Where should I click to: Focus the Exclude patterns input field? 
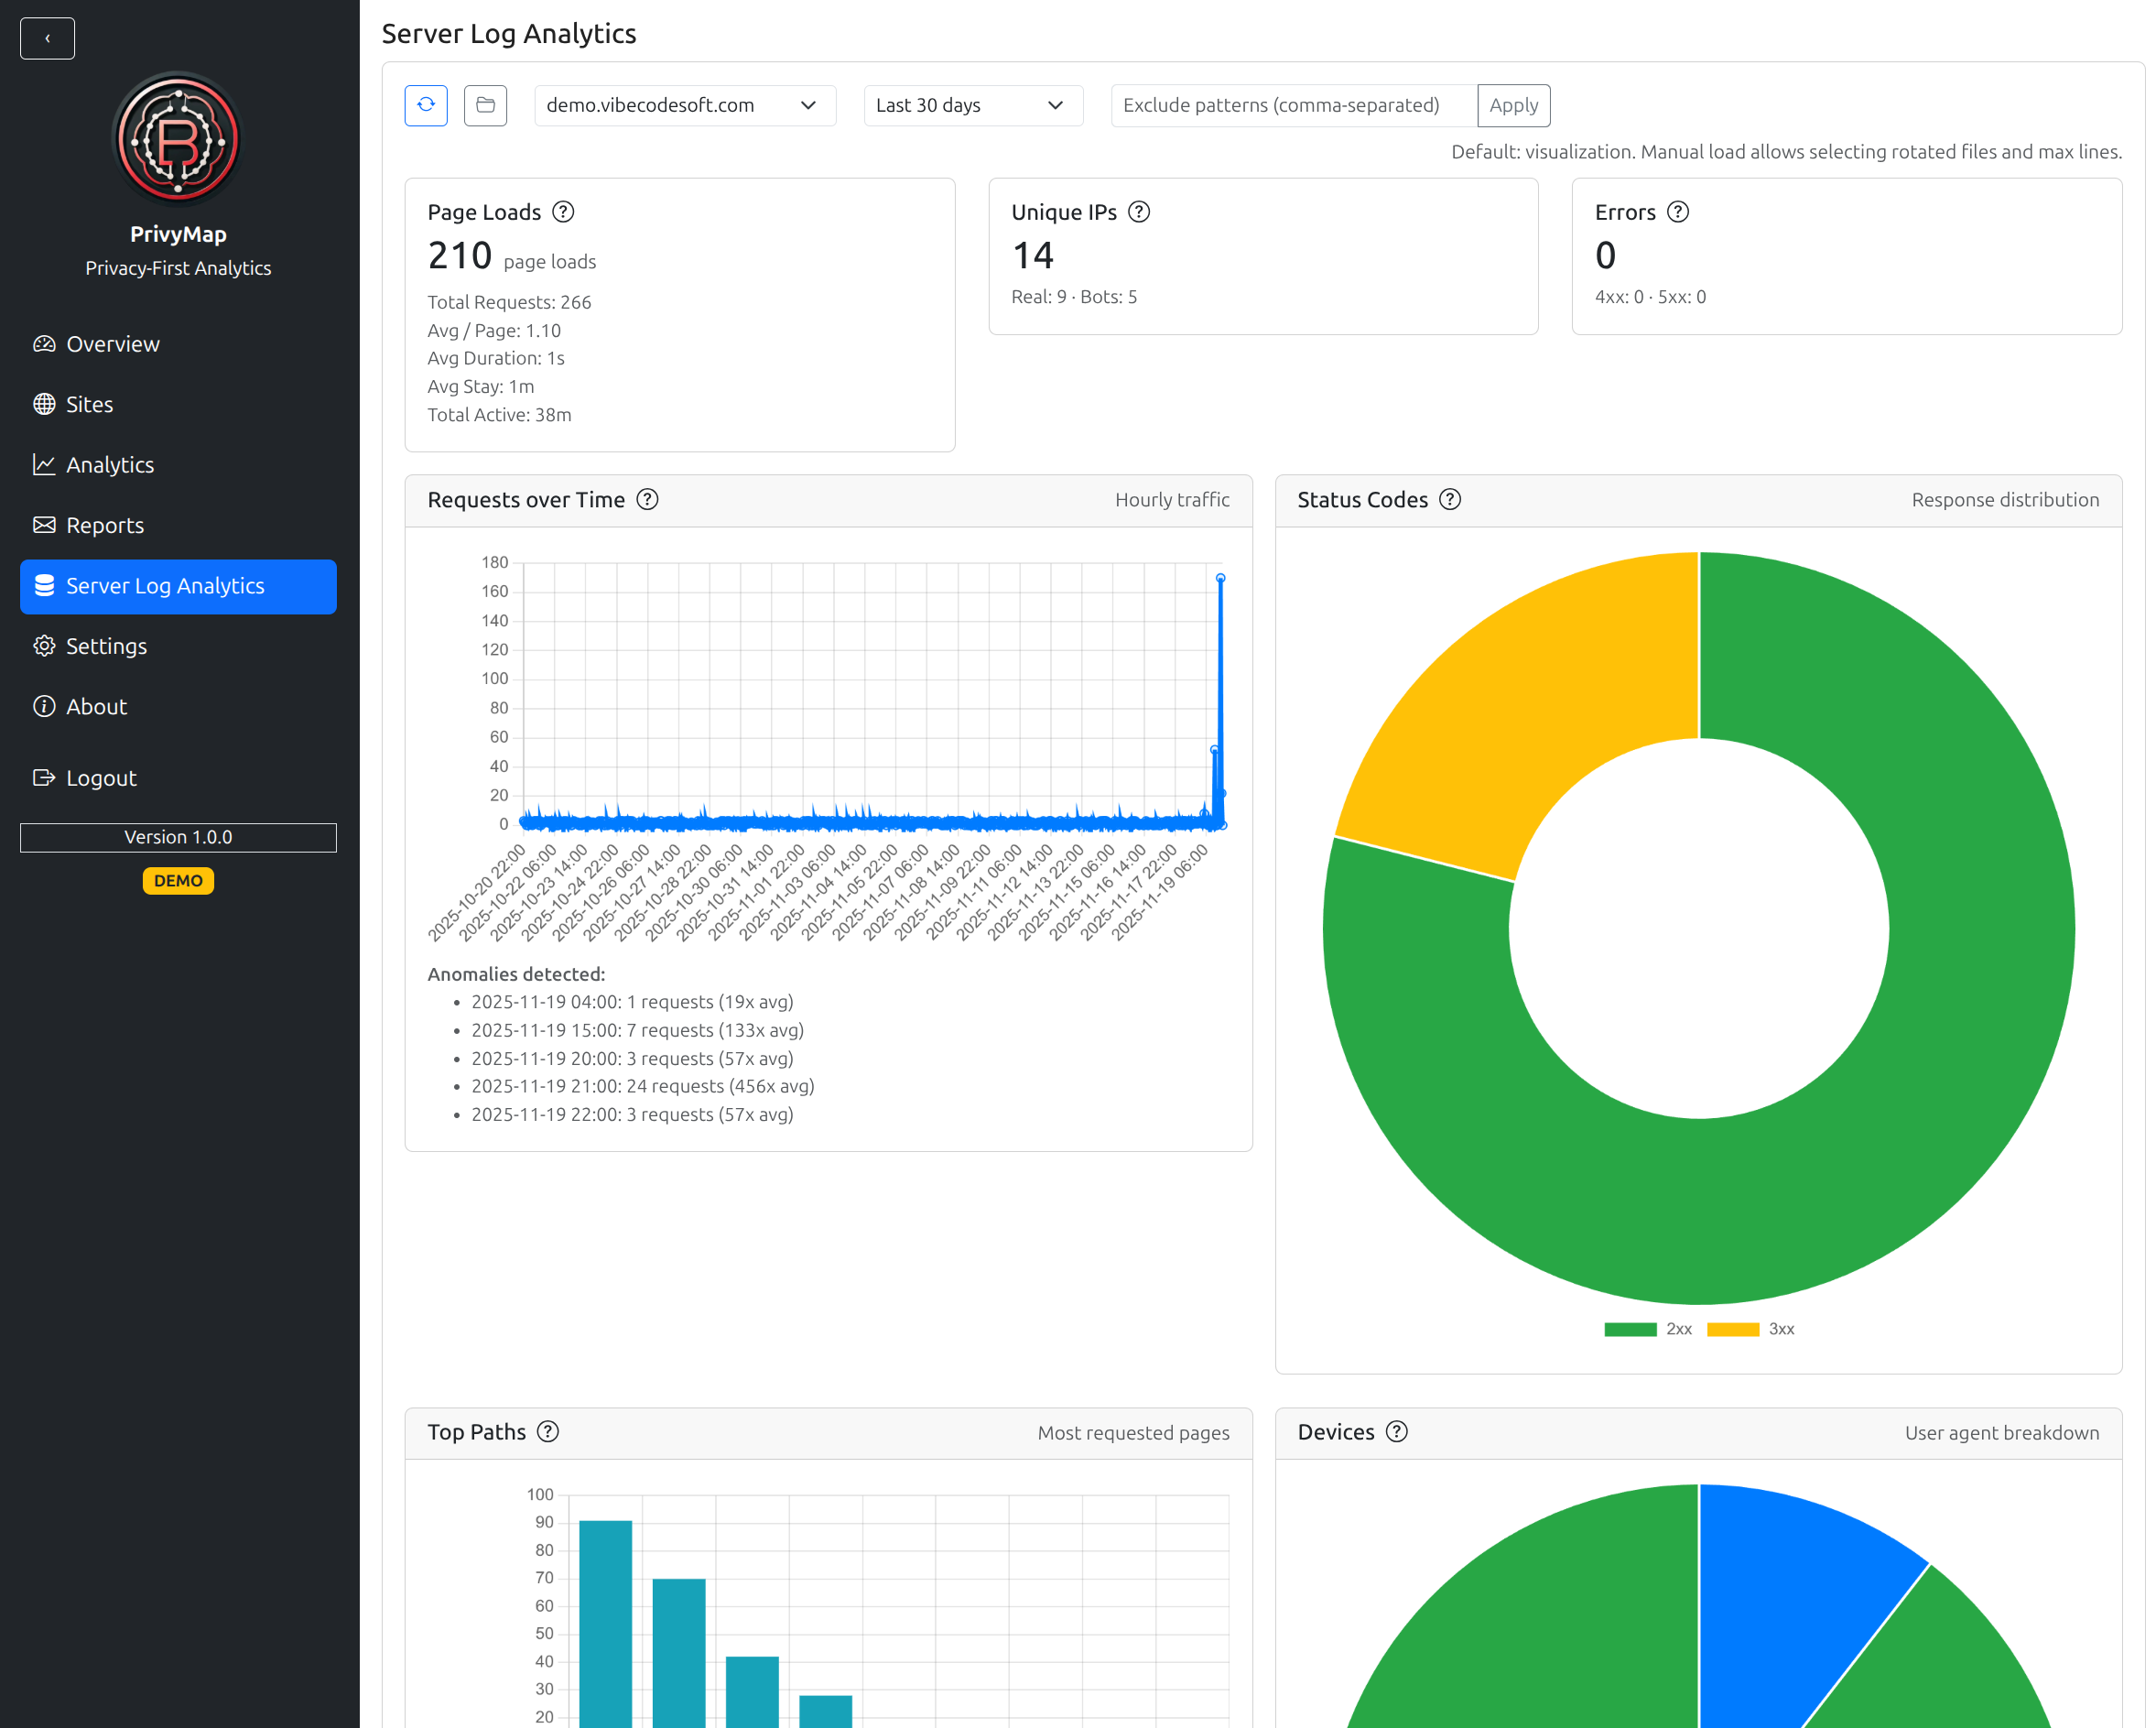pyautogui.click(x=1292, y=105)
